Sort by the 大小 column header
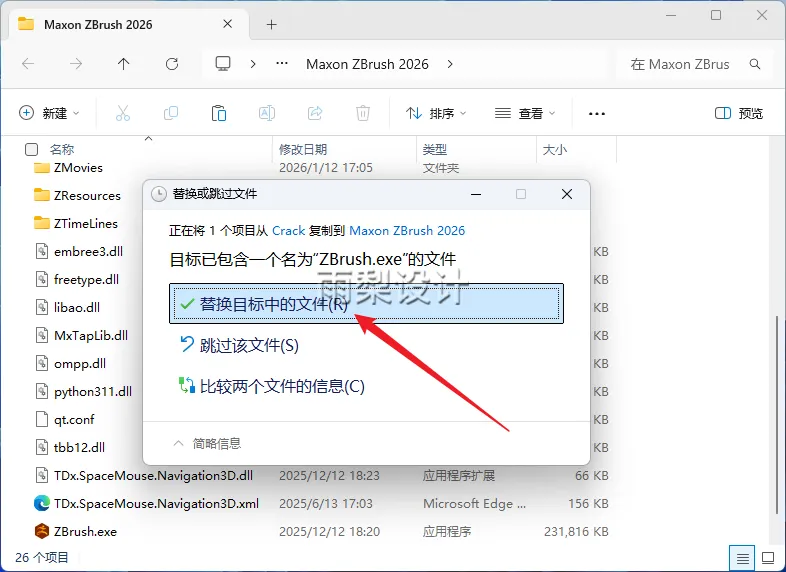The width and height of the screenshot is (786, 572). (x=554, y=149)
